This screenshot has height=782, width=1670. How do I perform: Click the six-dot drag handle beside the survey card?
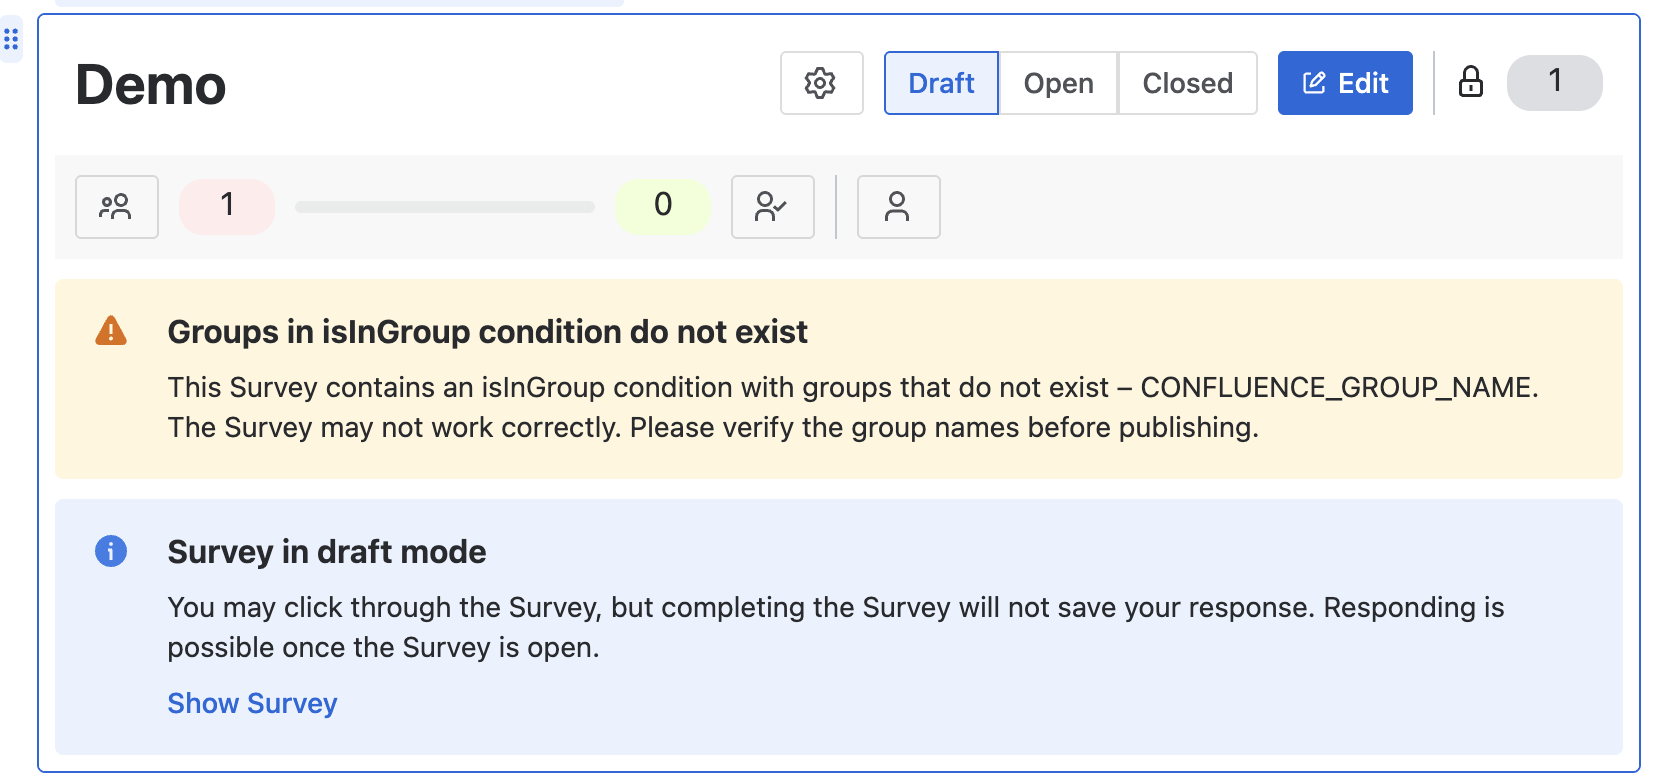[12, 39]
